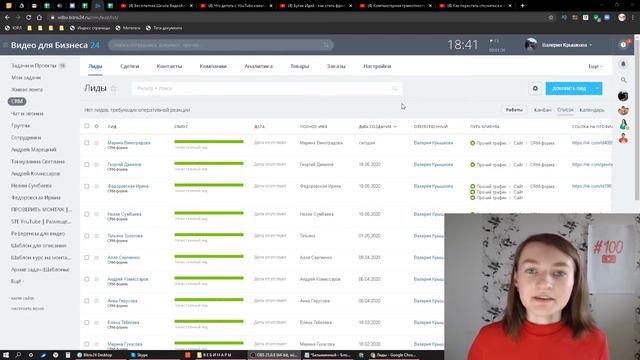Click the grid settings gear in table header
The height and width of the screenshot is (360, 640).
[x=97, y=126]
